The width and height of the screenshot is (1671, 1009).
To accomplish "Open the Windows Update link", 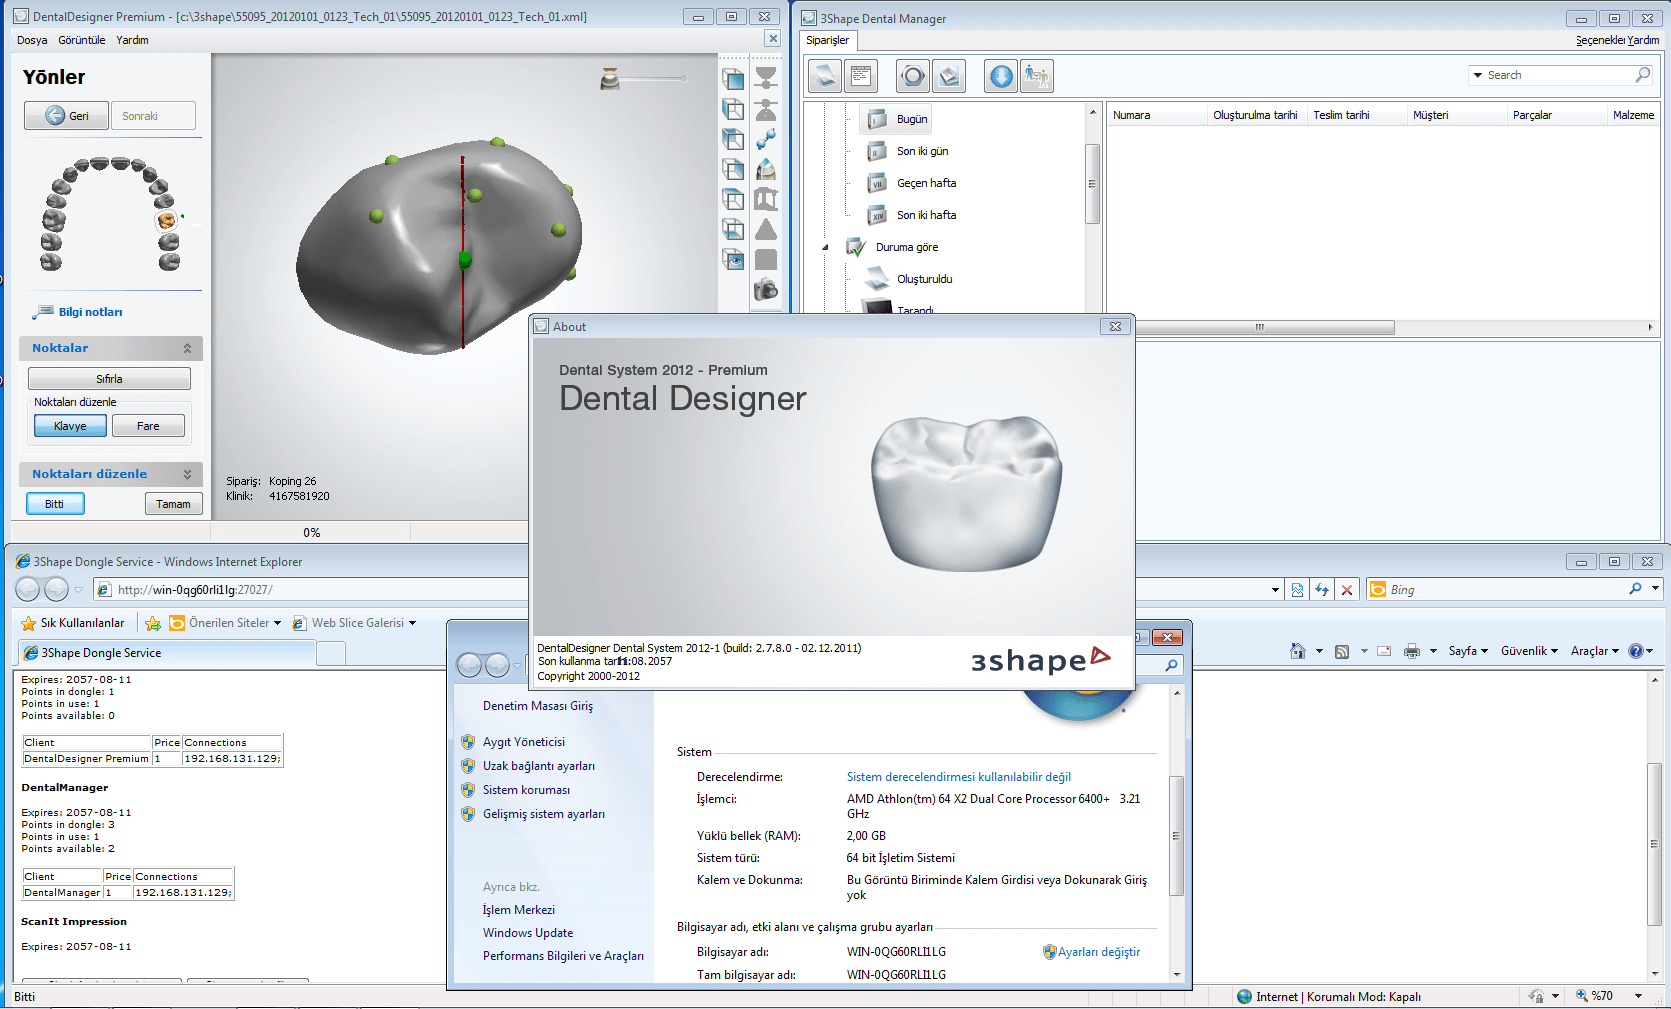I will [x=528, y=933].
